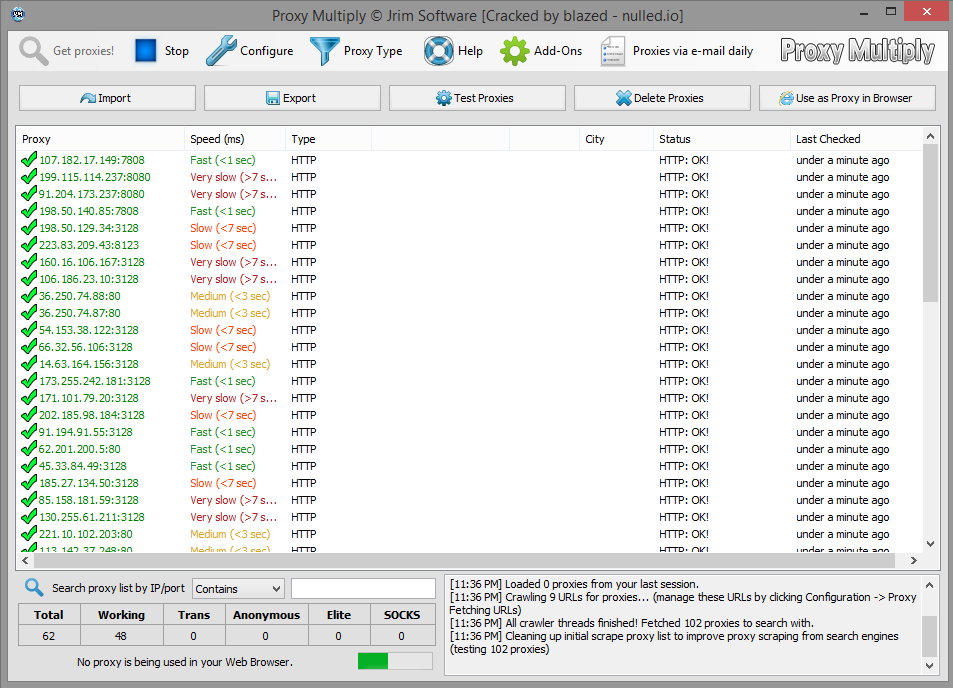The width and height of the screenshot is (953, 688).
Task: Click the app icon in the title bar
Action: click(x=18, y=15)
